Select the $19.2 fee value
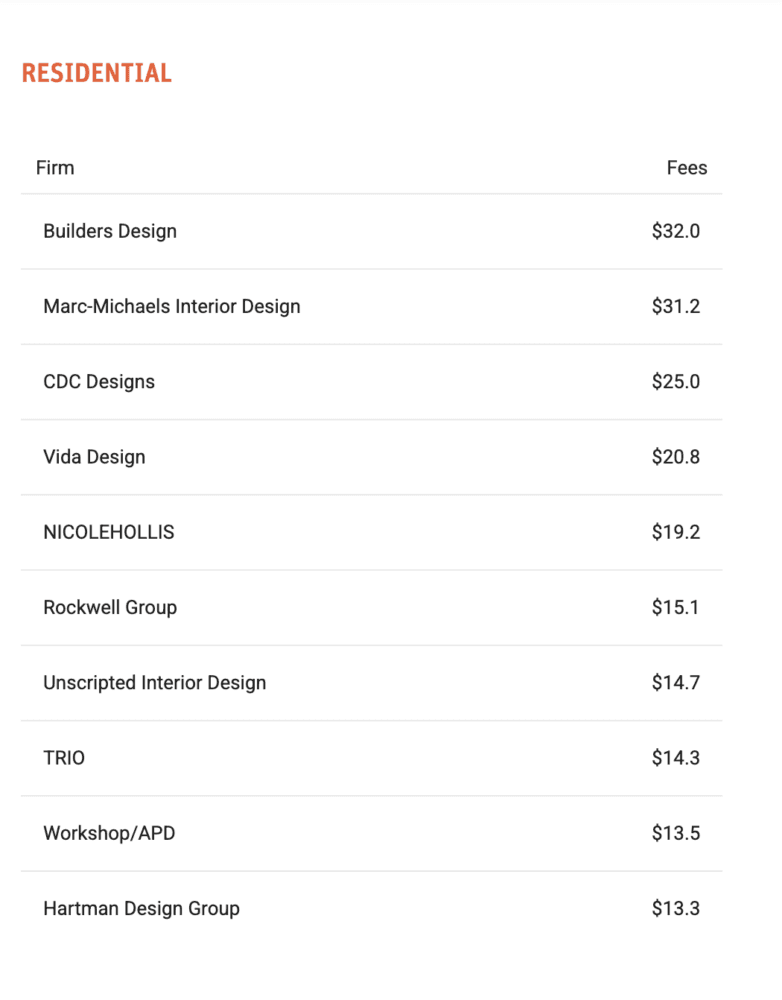The width and height of the screenshot is (782, 1000). point(675,532)
